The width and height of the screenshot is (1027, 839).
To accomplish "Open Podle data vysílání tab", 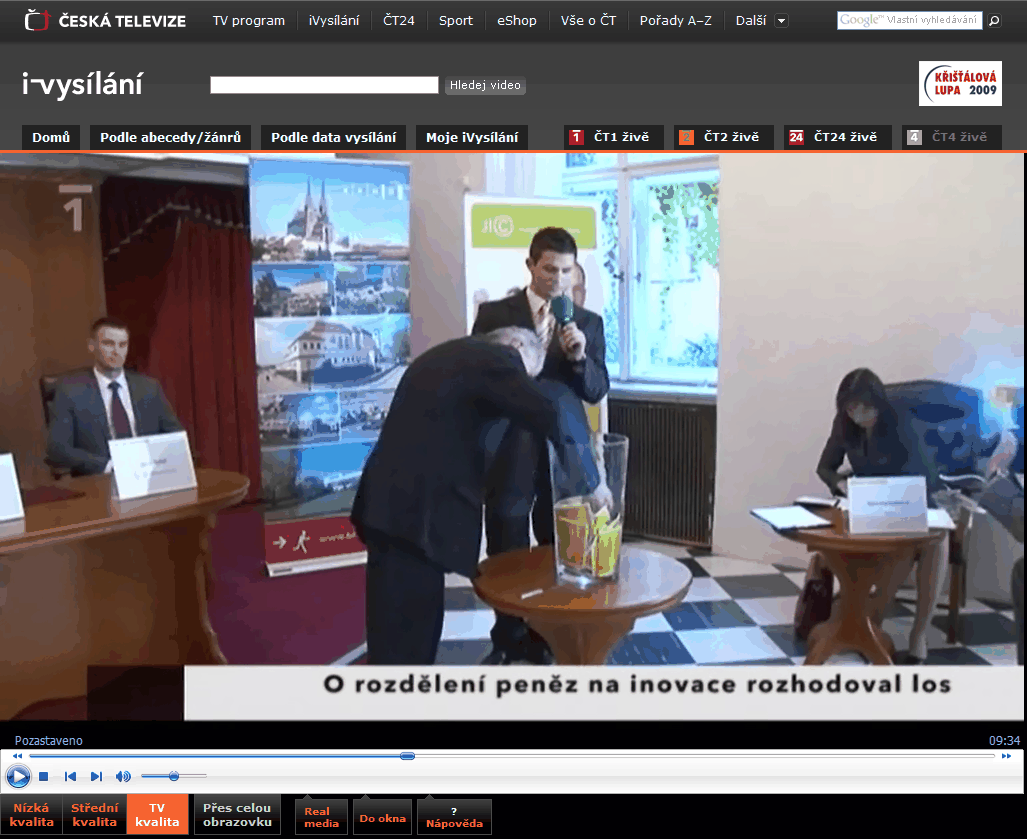I will pos(333,138).
